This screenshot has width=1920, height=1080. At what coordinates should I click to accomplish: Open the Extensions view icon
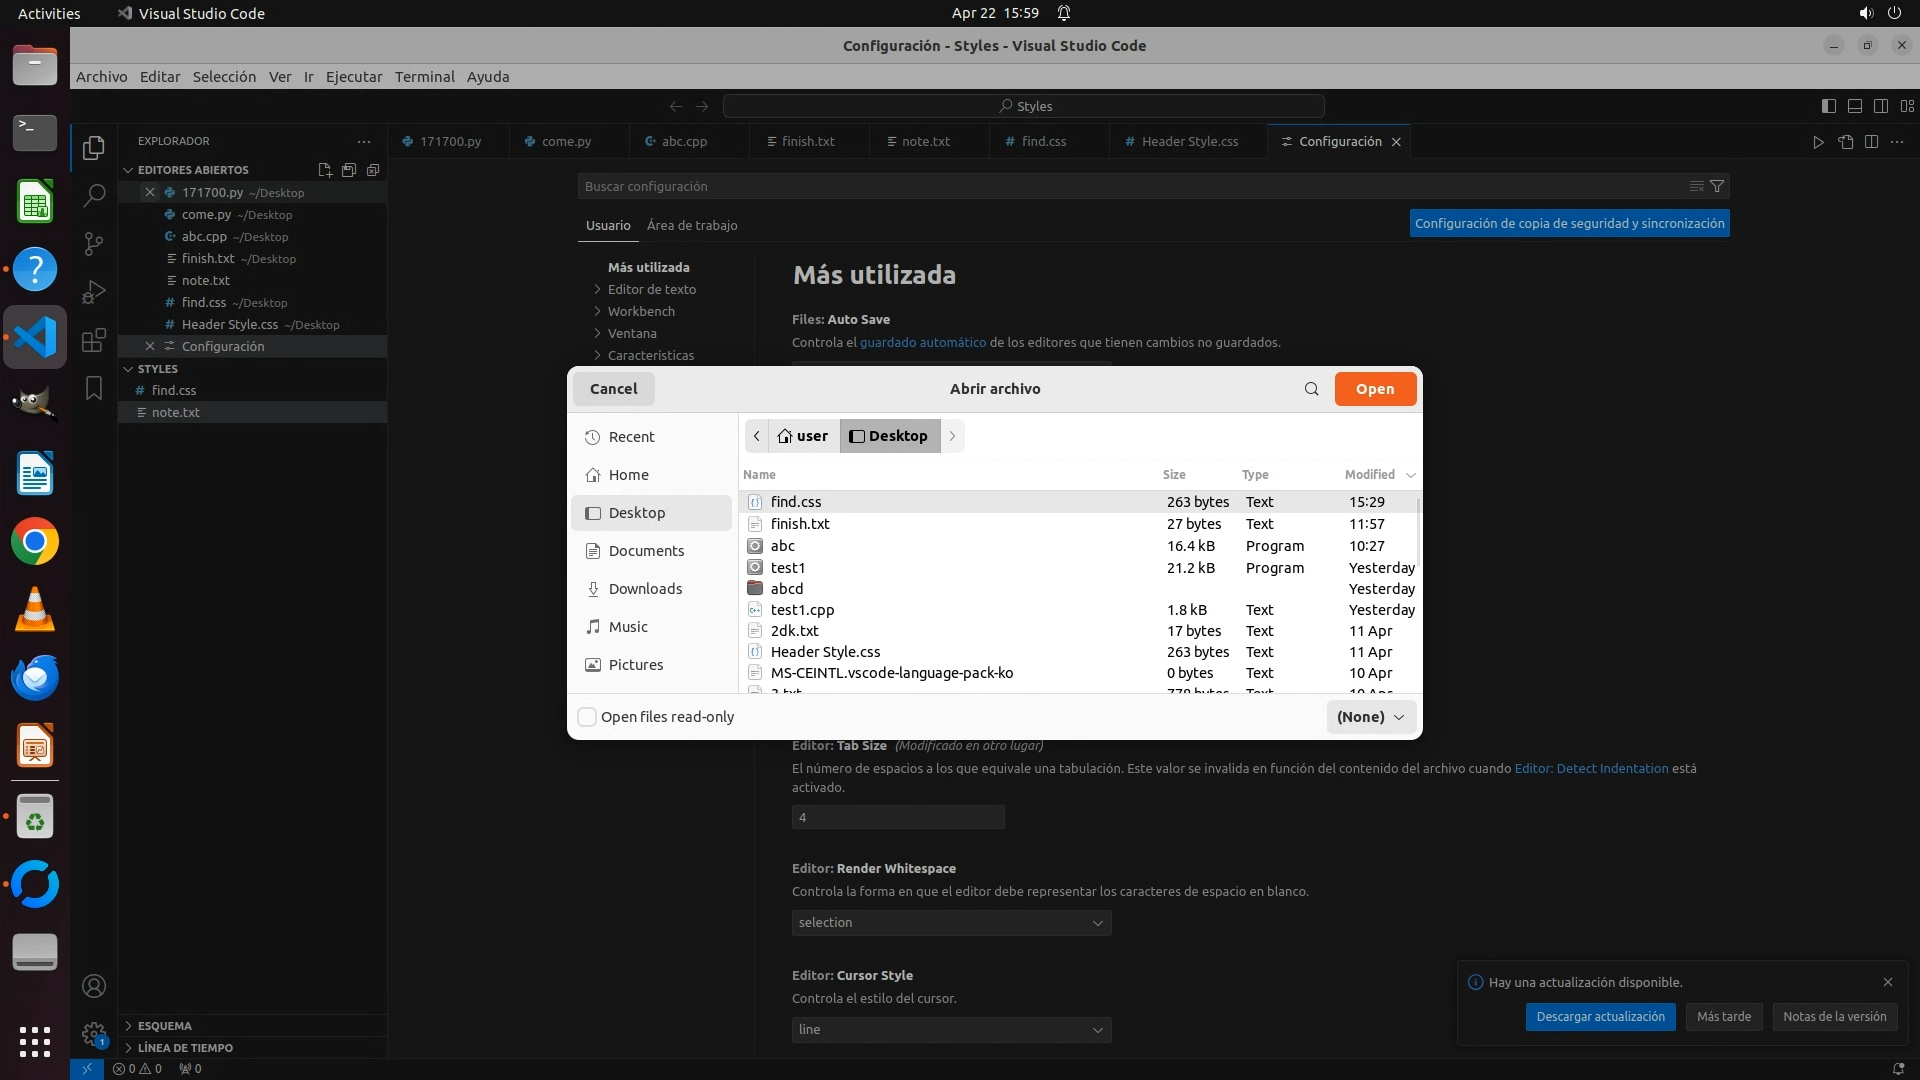click(x=93, y=340)
